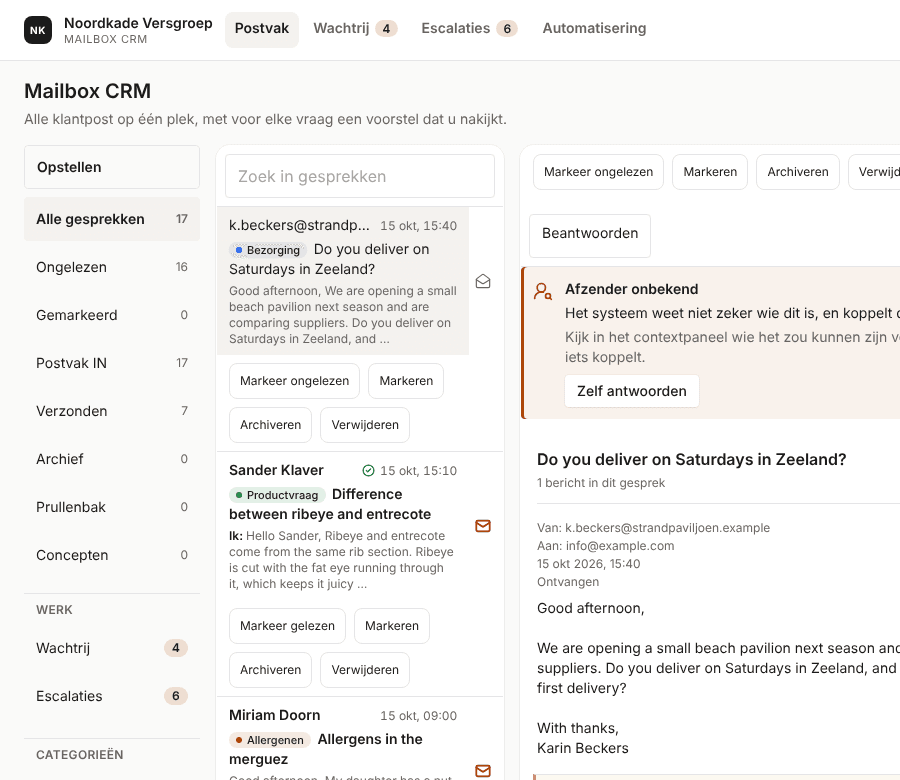The height and width of the screenshot is (780, 900).
Task: Click green check icon beside Sander Klaver
Action: 368,471
